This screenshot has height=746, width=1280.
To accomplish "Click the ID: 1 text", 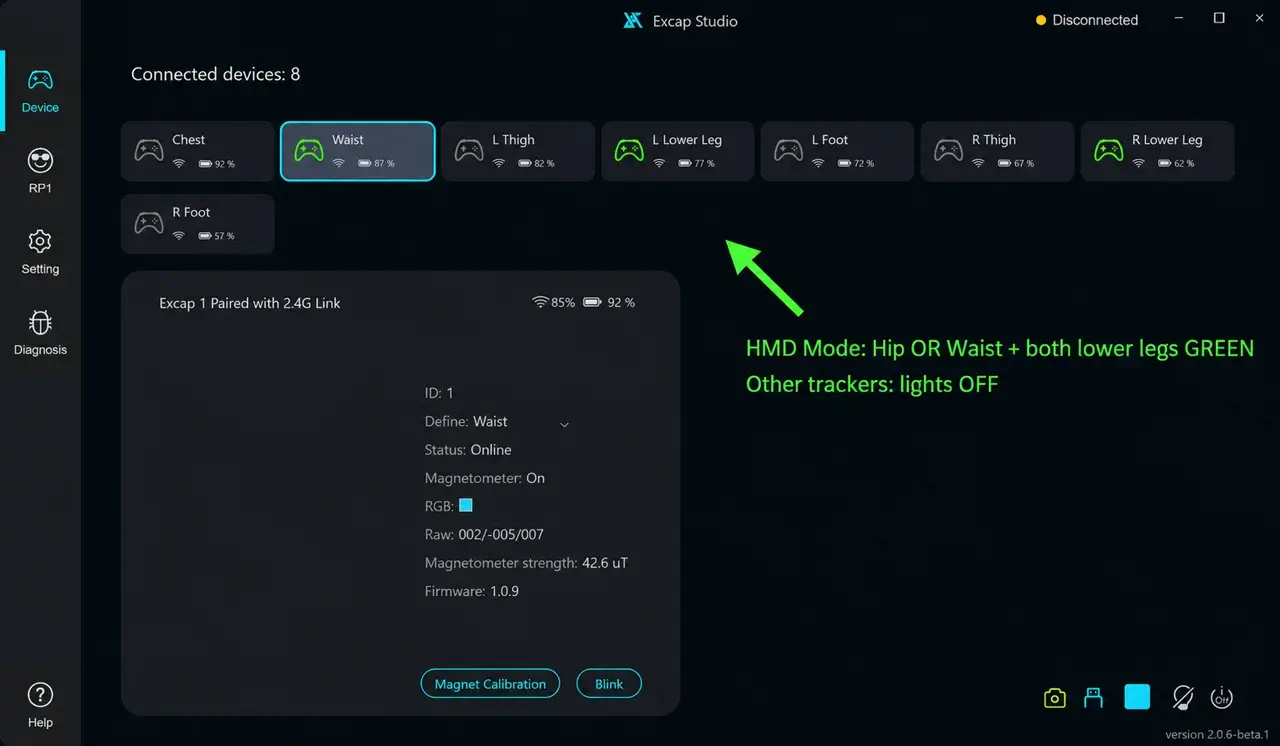I will pos(439,393).
